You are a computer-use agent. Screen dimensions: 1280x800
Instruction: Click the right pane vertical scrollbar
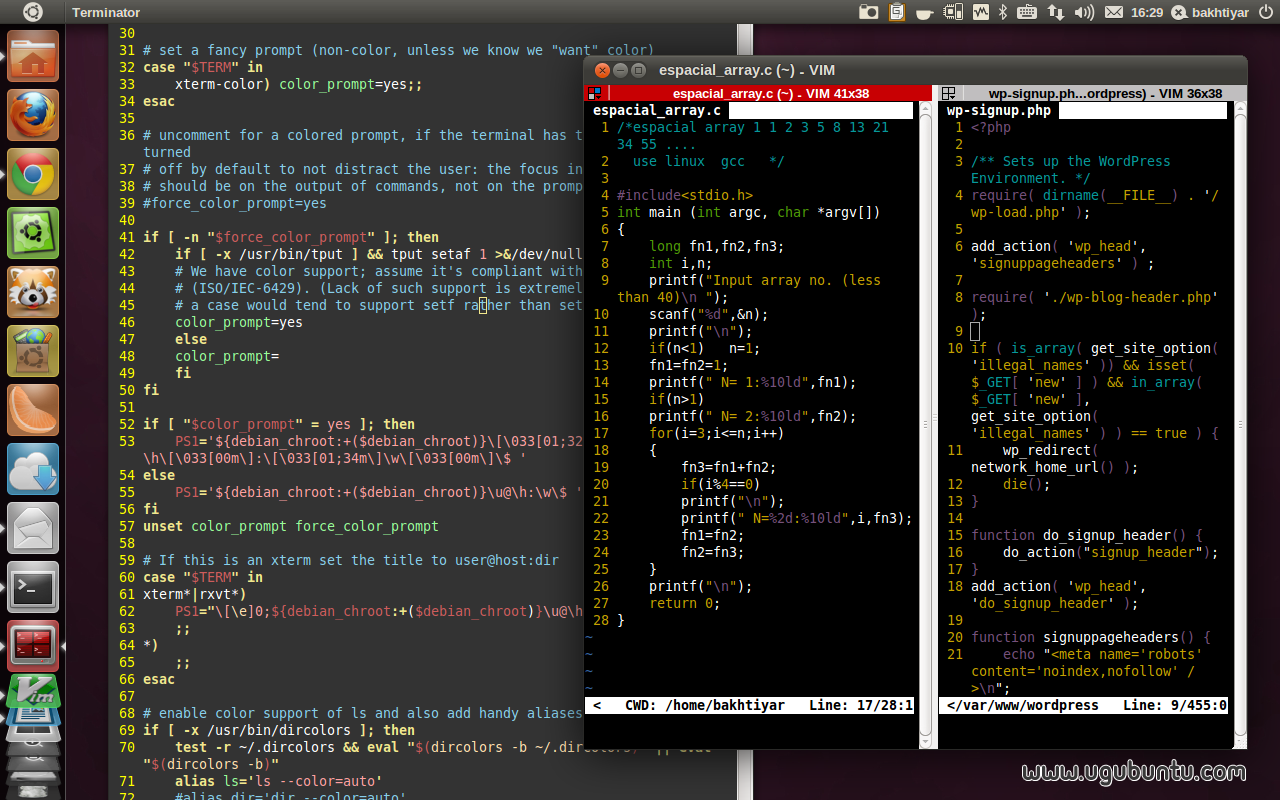[1240, 424]
